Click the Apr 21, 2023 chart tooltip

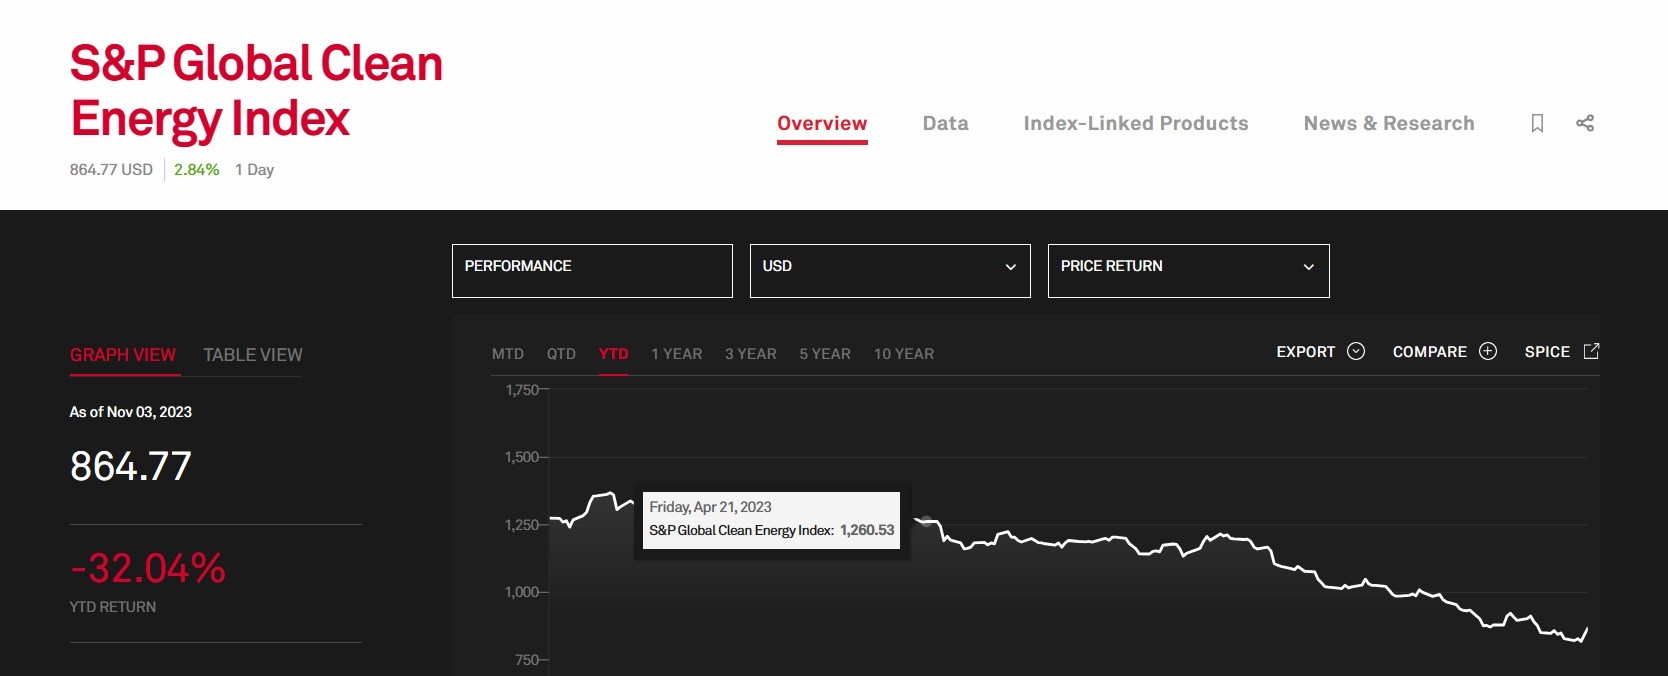coord(771,520)
